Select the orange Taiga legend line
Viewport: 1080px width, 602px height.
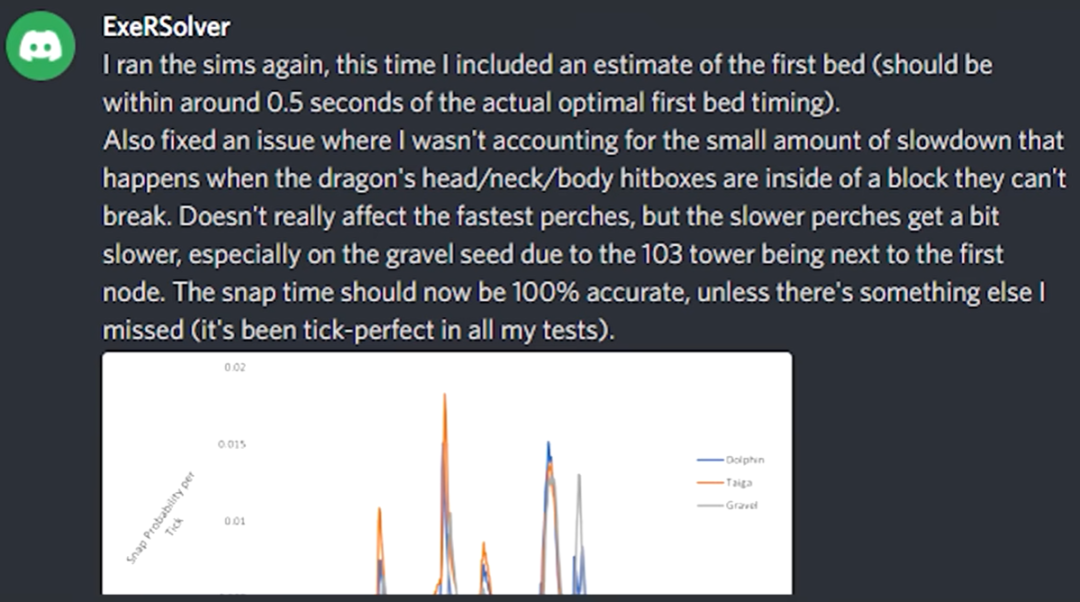(x=710, y=482)
